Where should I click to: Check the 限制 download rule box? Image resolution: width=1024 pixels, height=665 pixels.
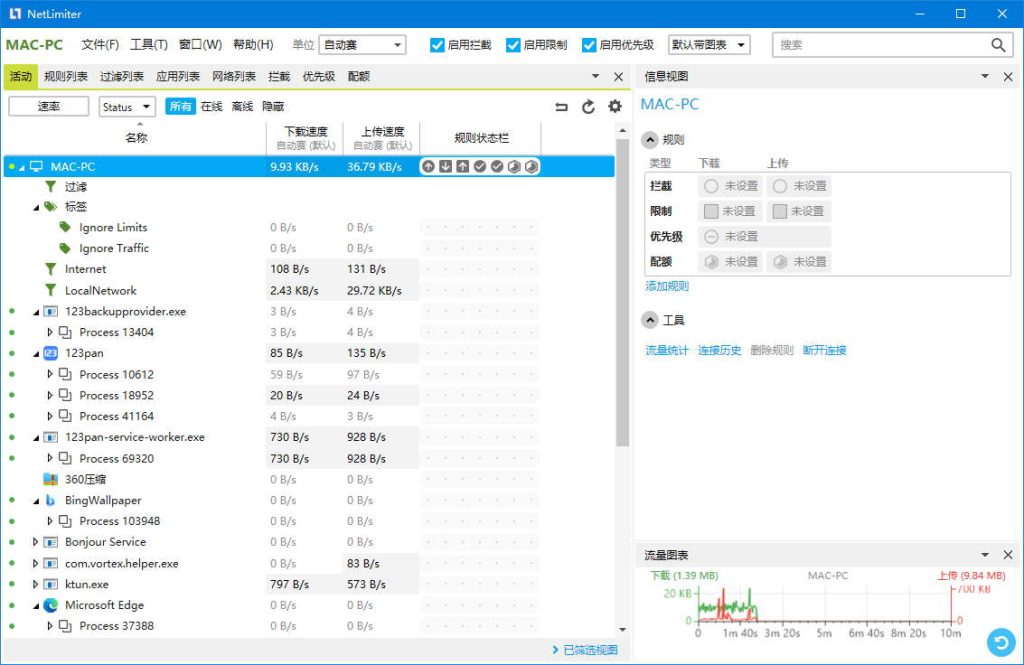[x=711, y=212]
